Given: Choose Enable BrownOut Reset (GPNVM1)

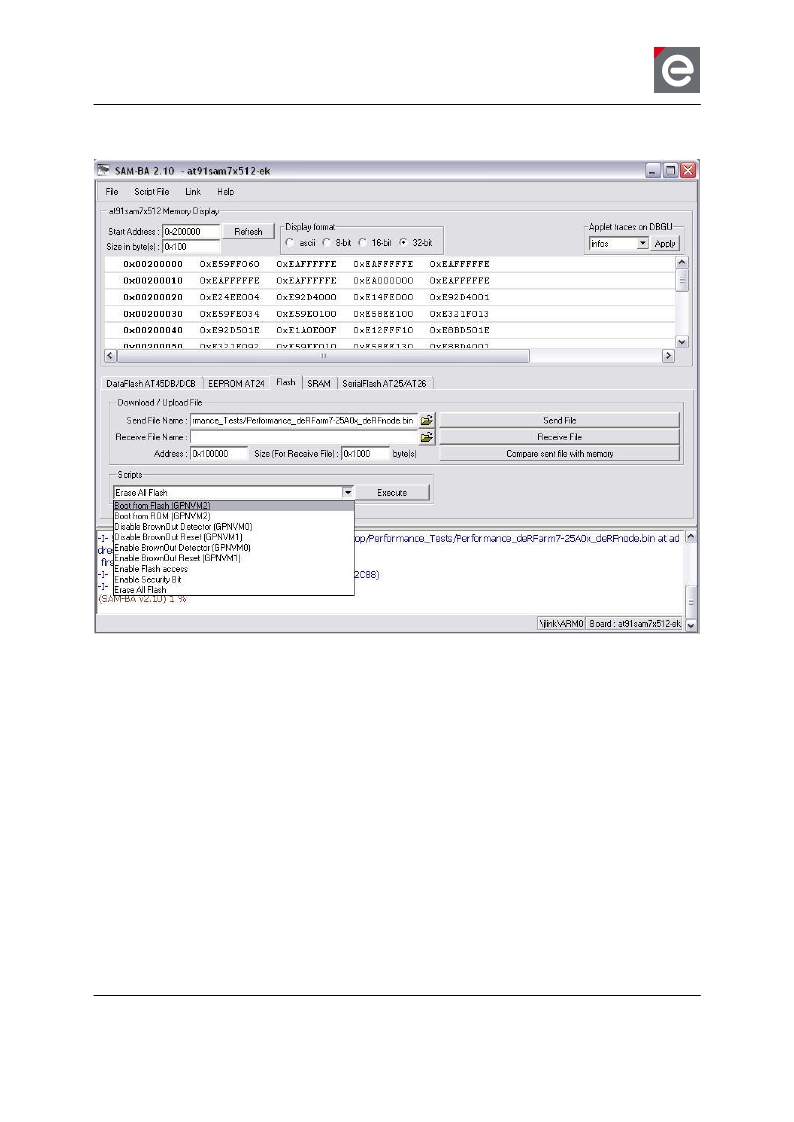Looking at the screenshot, I should click(234, 558).
